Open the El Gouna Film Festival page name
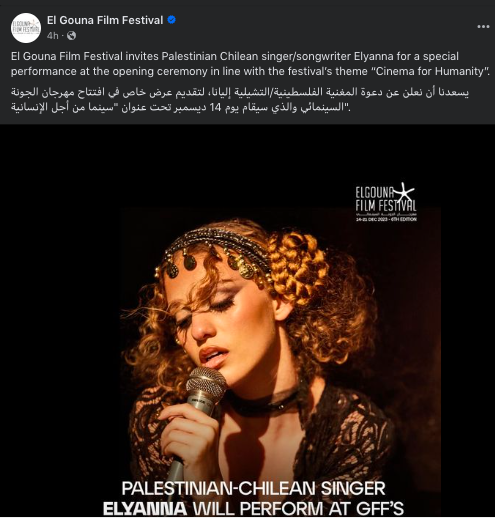The height and width of the screenshot is (518, 495). click(105, 20)
